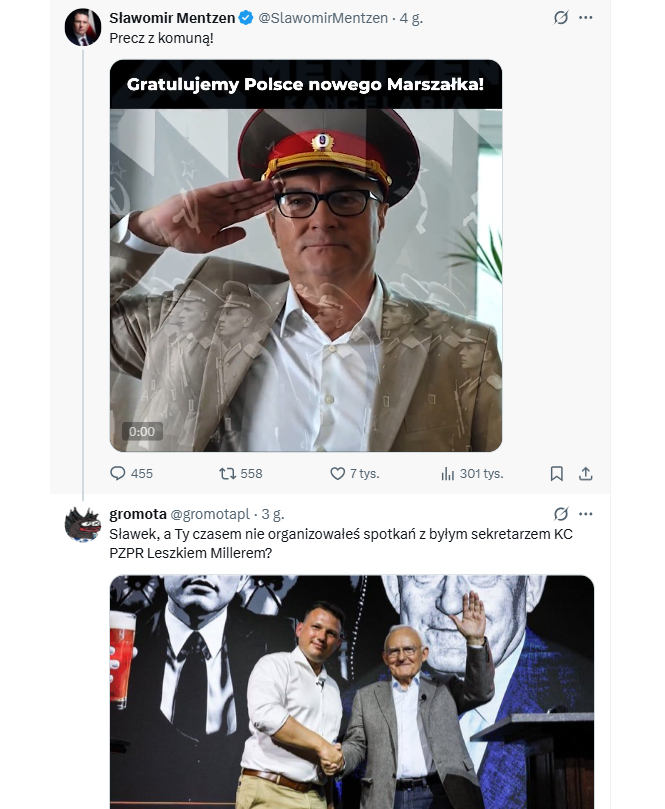Open more options menu on gromota's reply
The width and height of the screenshot is (665, 809).
point(586,514)
